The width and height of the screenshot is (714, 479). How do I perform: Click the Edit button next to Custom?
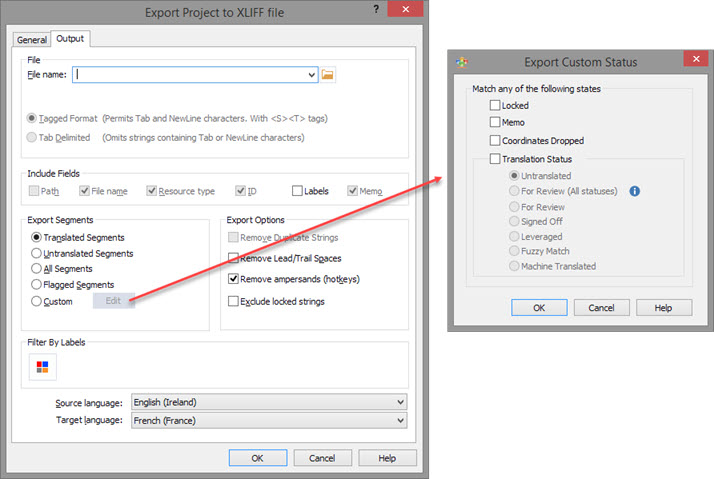114,301
